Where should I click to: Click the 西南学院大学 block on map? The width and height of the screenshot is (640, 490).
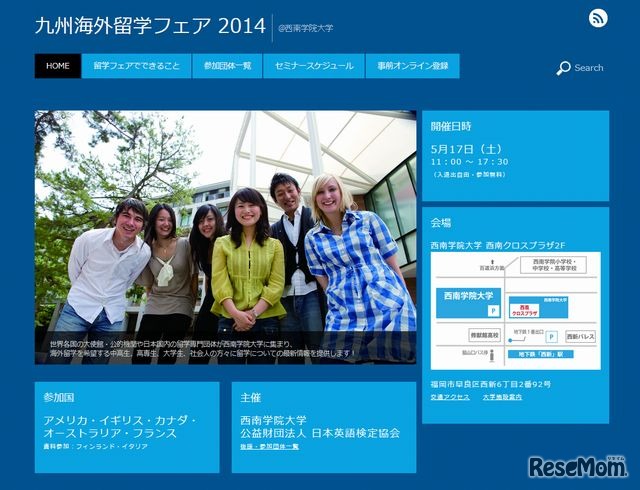click(x=468, y=303)
